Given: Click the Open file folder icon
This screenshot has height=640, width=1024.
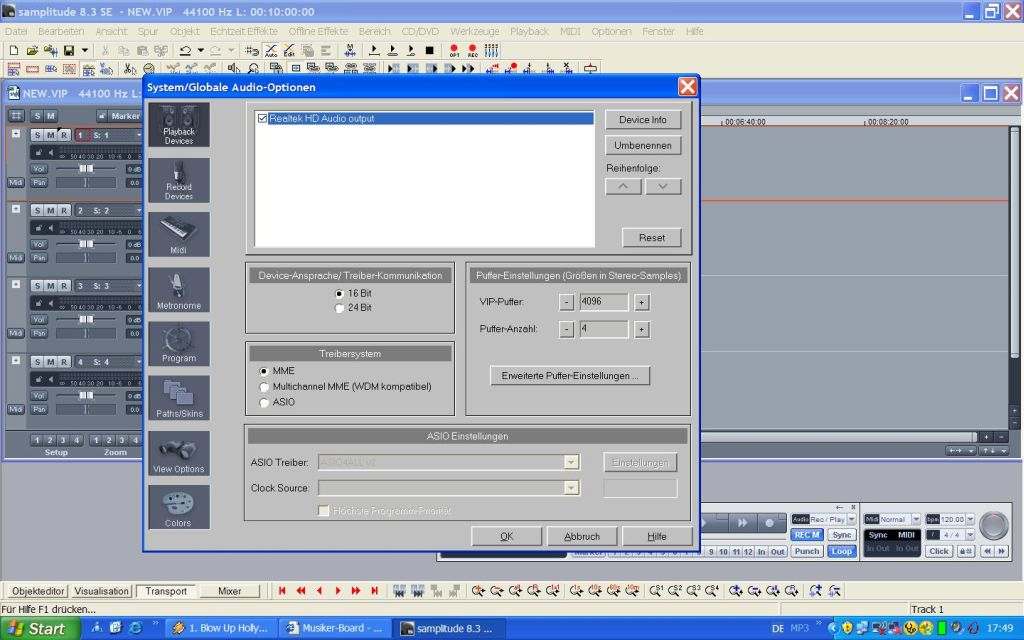Looking at the screenshot, I should point(31,50).
